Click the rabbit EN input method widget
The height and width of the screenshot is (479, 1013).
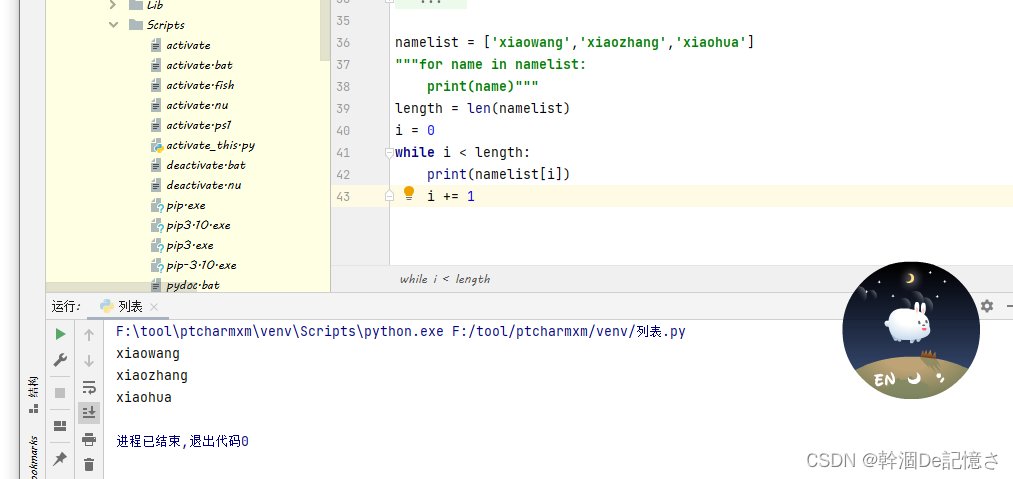coord(911,330)
